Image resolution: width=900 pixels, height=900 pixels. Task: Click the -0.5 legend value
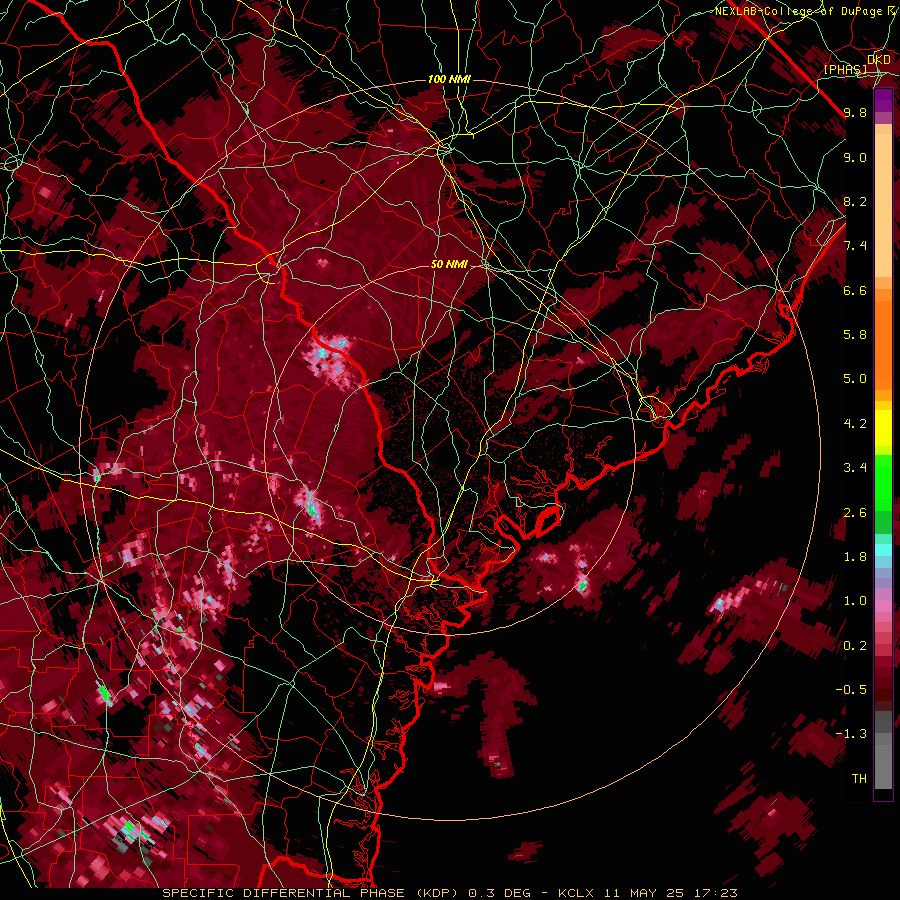click(x=851, y=690)
